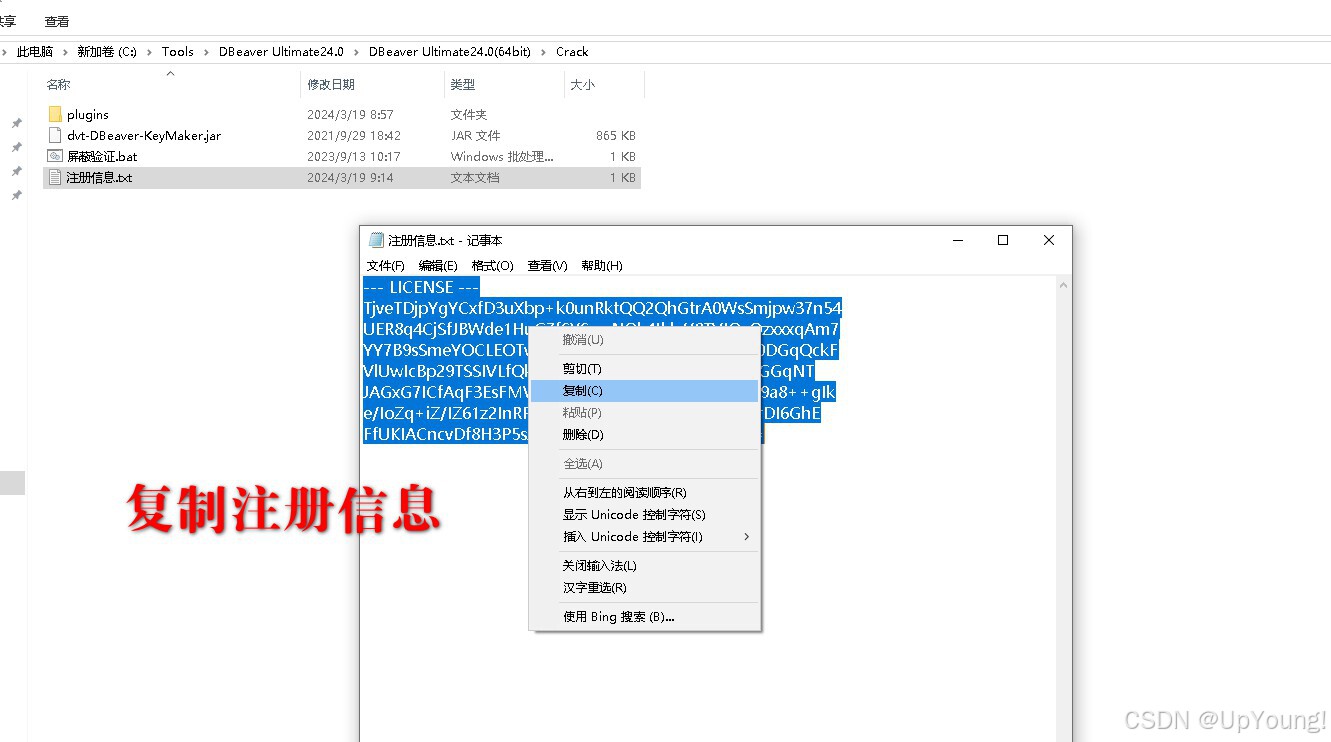The width and height of the screenshot is (1331, 742).
Task: Click the 865 KB size cell
Action: click(615, 136)
